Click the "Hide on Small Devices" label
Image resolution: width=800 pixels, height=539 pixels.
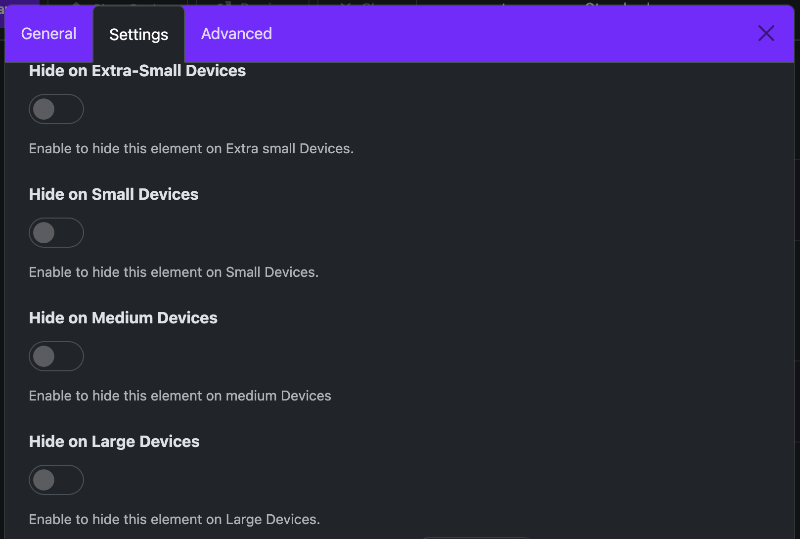[114, 194]
